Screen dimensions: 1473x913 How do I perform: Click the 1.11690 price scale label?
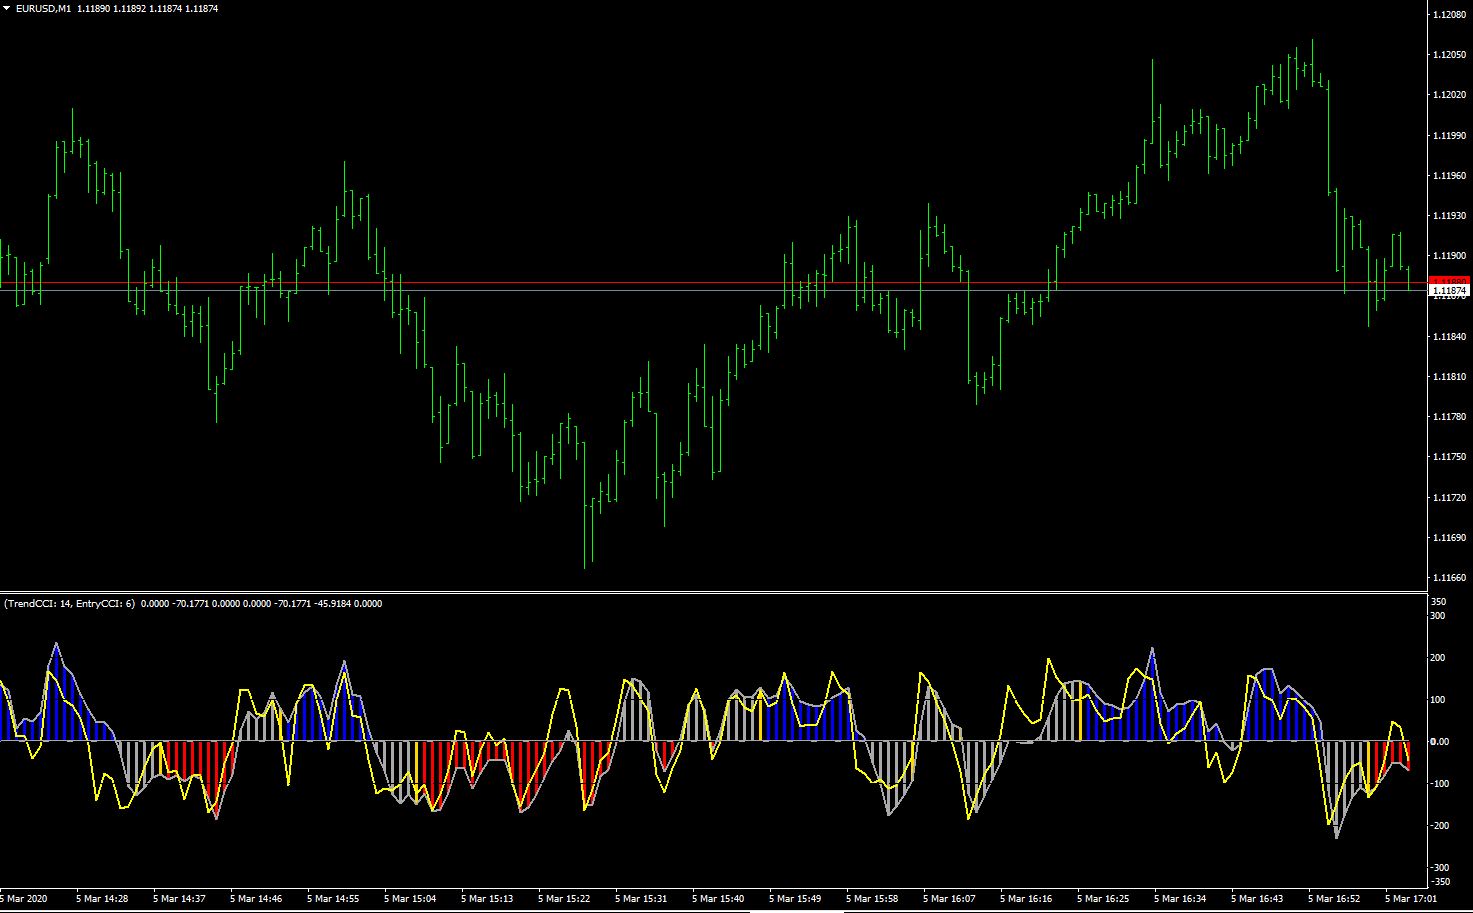pyautogui.click(x=1449, y=537)
